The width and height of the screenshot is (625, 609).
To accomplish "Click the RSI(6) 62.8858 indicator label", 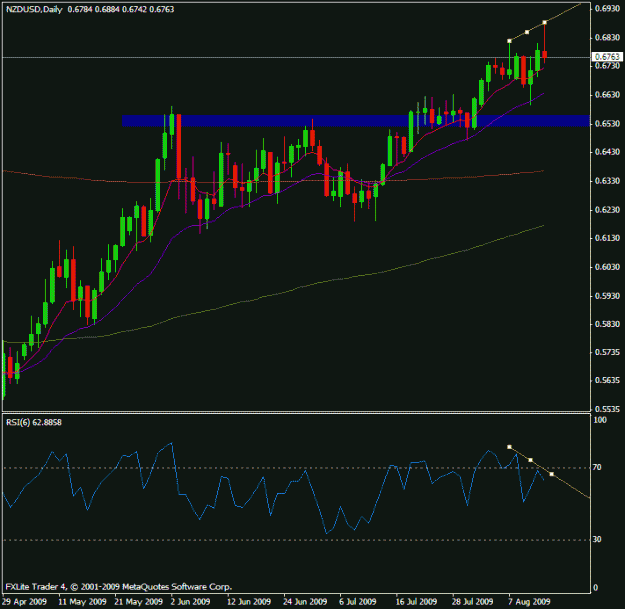I will [x=34, y=422].
